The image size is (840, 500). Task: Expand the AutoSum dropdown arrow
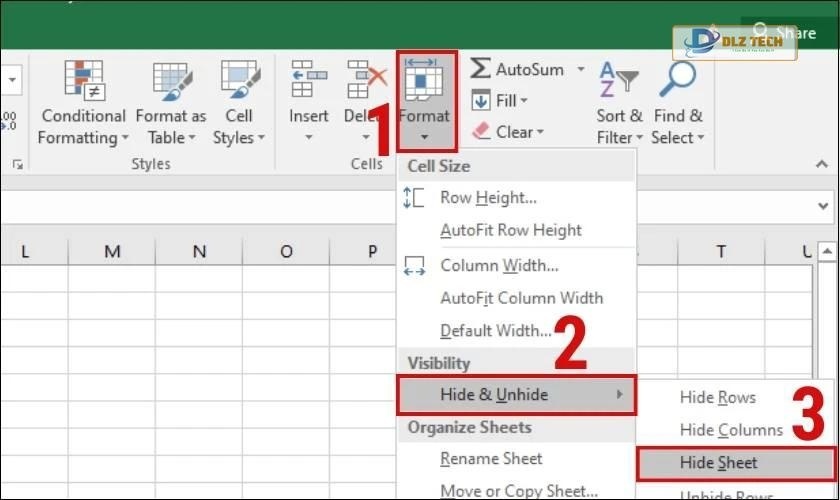(580, 70)
